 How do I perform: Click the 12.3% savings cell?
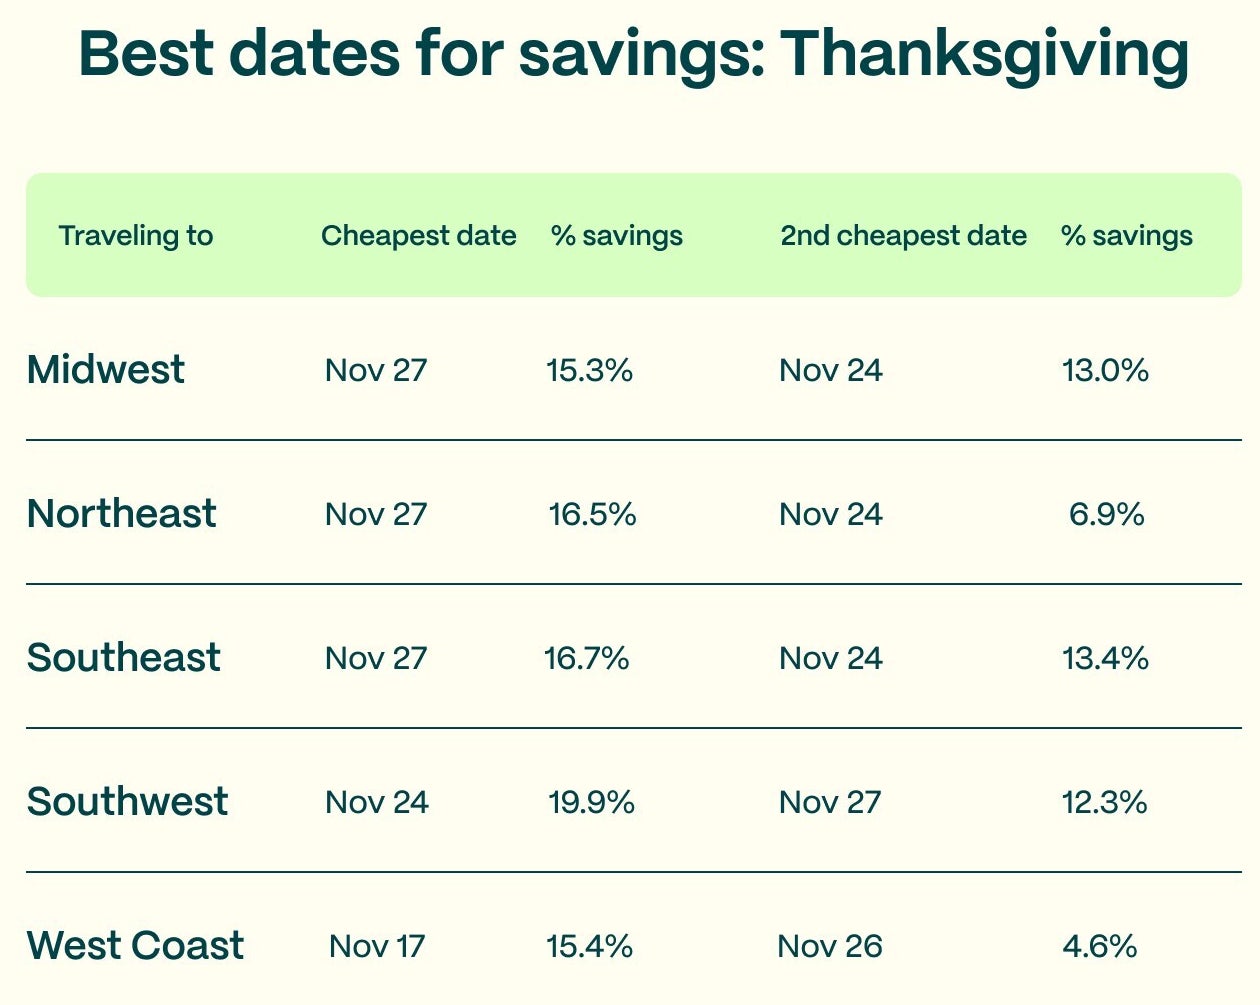tap(1104, 803)
